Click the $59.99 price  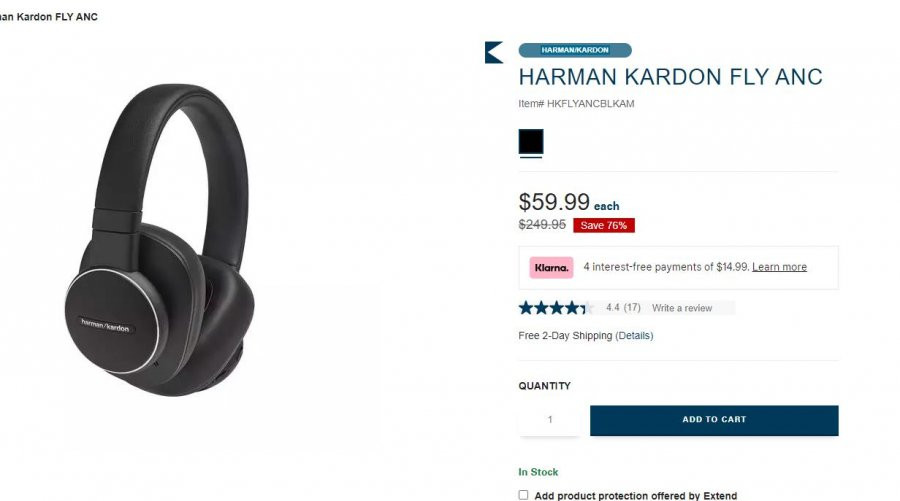tap(554, 202)
